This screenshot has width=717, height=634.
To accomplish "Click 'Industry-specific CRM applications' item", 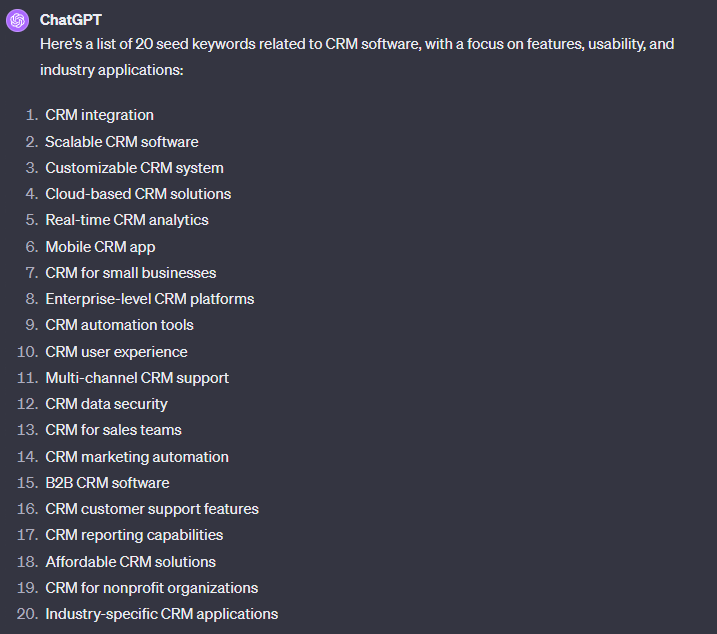I will coord(161,614).
